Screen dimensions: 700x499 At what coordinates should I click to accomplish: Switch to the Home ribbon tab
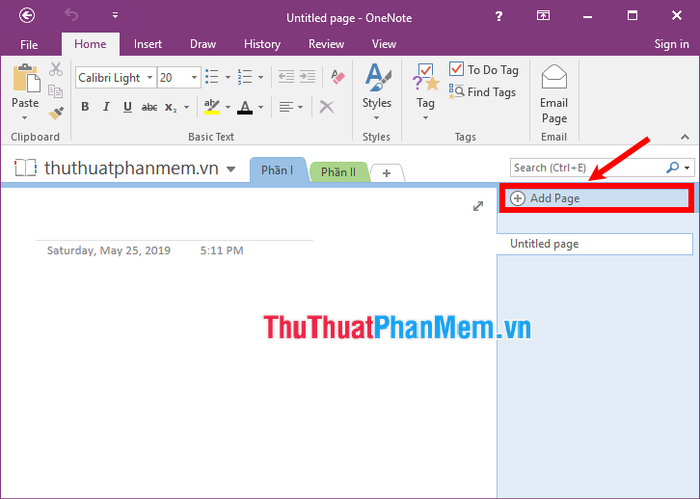(90, 44)
